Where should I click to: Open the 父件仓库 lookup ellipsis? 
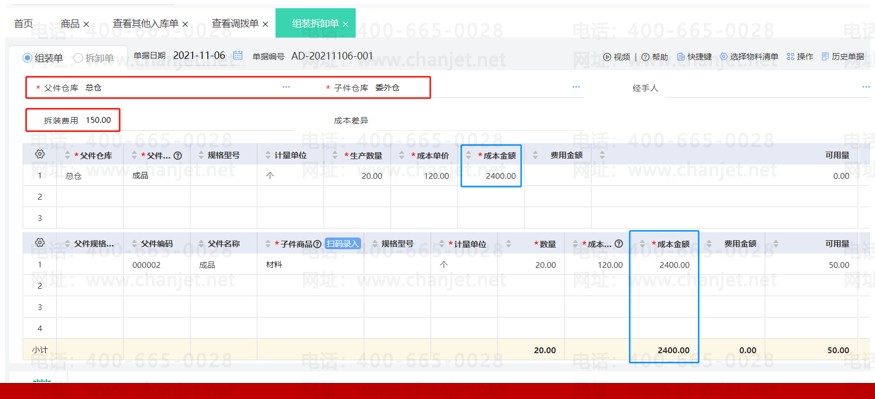coord(286,87)
